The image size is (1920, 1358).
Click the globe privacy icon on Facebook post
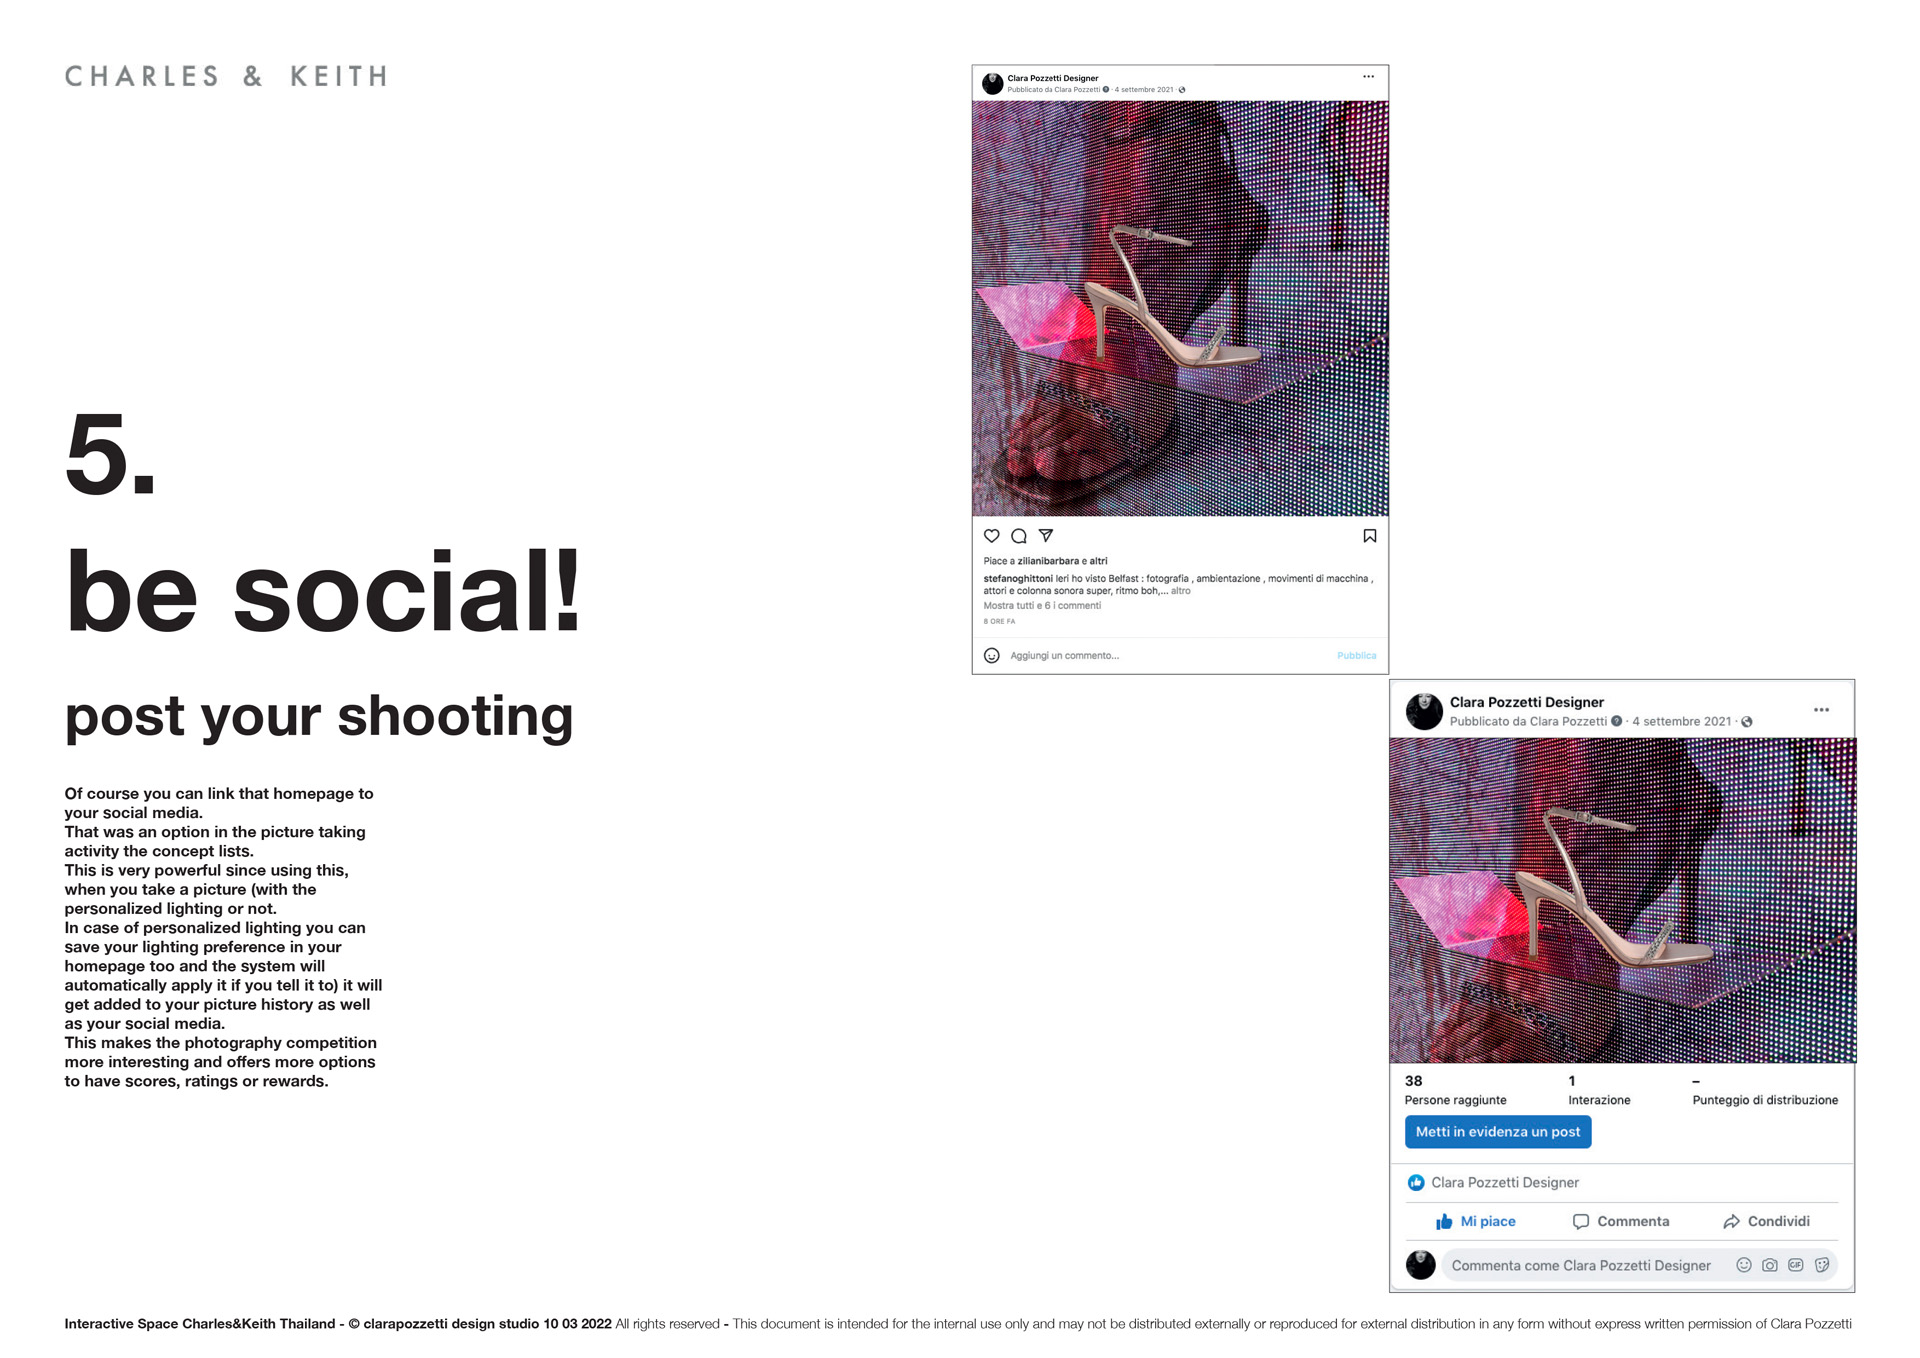click(x=1746, y=722)
